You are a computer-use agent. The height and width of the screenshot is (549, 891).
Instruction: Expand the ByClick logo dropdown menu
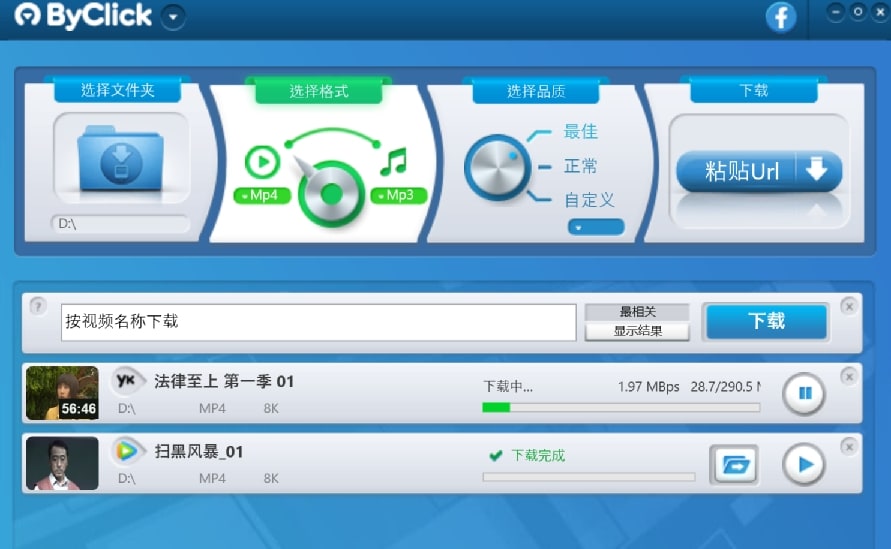173,16
